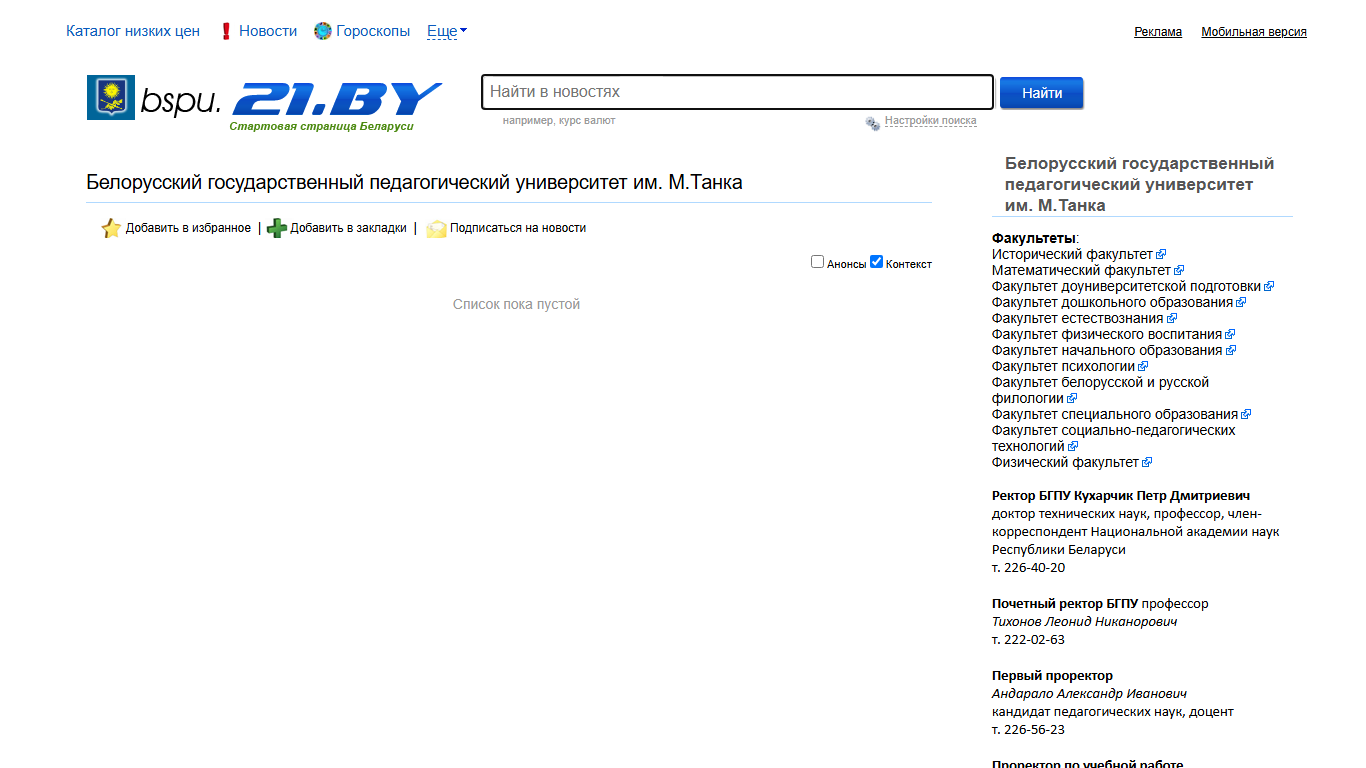
Task: Click the курс валют example query
Action: (x=587, y=121)
